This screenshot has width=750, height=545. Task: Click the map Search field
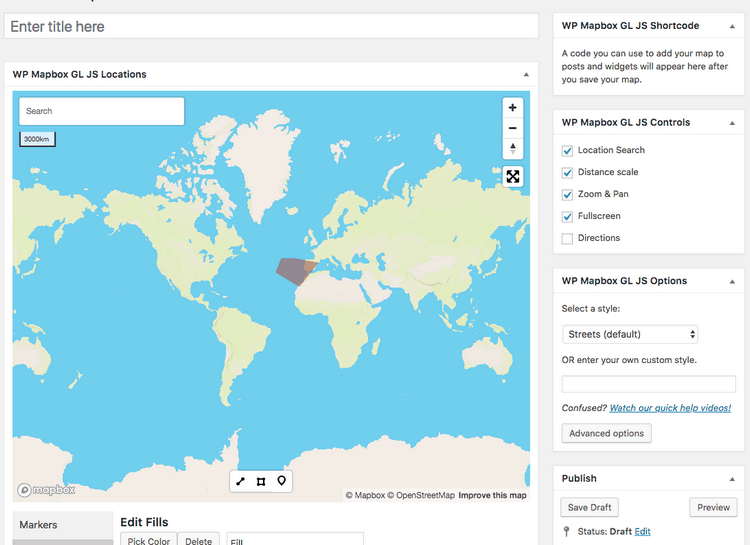[101, 111]
